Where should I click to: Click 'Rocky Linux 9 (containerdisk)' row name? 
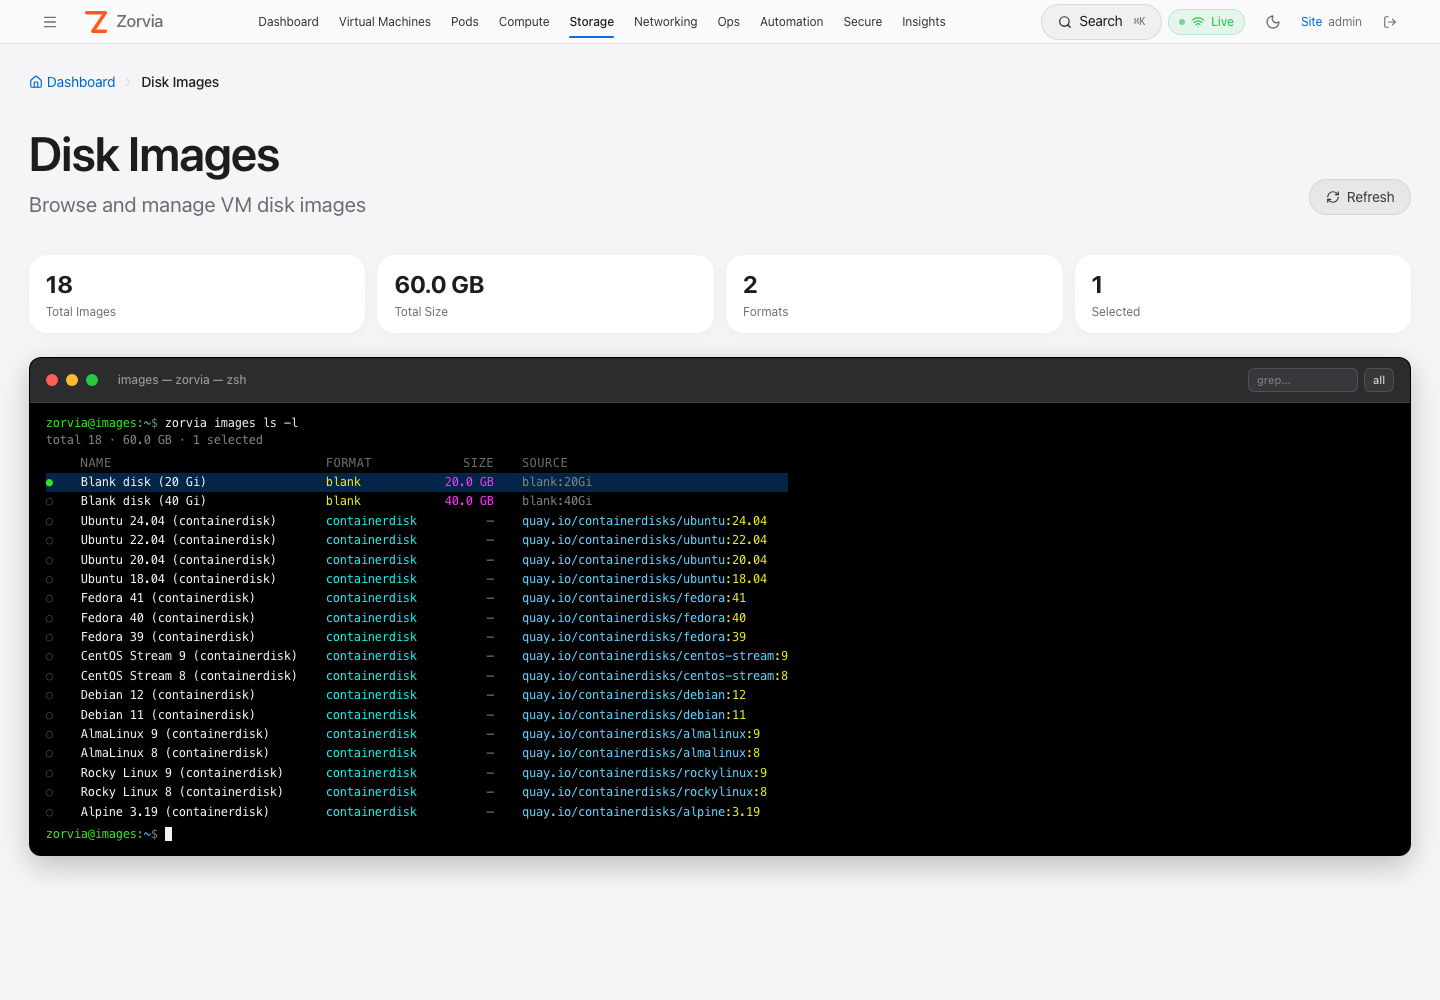click(182, 773)
